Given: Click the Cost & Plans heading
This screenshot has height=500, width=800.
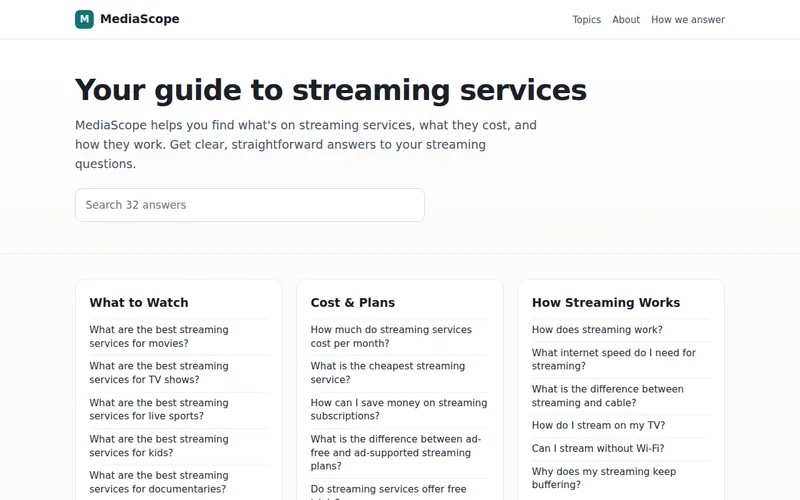Looking at the screenshot, I should coord(353,302).
